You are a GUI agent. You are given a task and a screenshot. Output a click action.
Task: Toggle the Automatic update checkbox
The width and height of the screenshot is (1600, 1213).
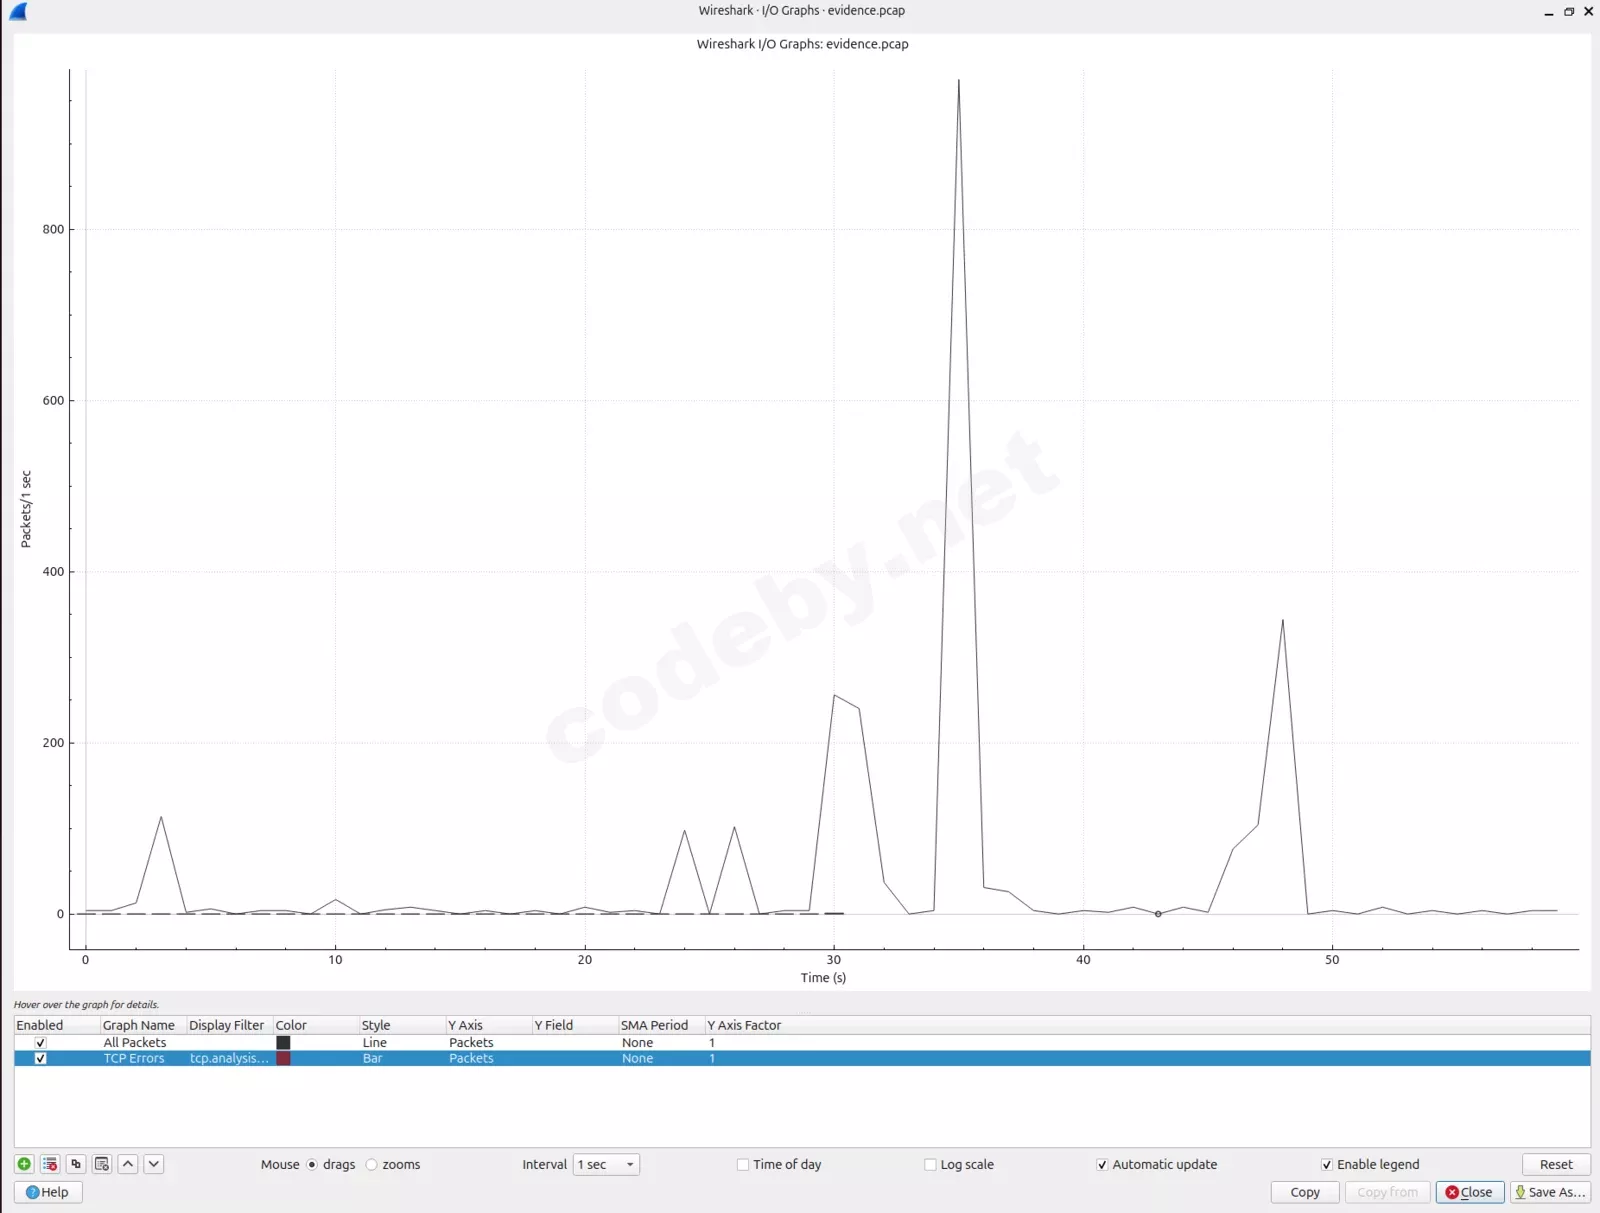point(1102,1164)
